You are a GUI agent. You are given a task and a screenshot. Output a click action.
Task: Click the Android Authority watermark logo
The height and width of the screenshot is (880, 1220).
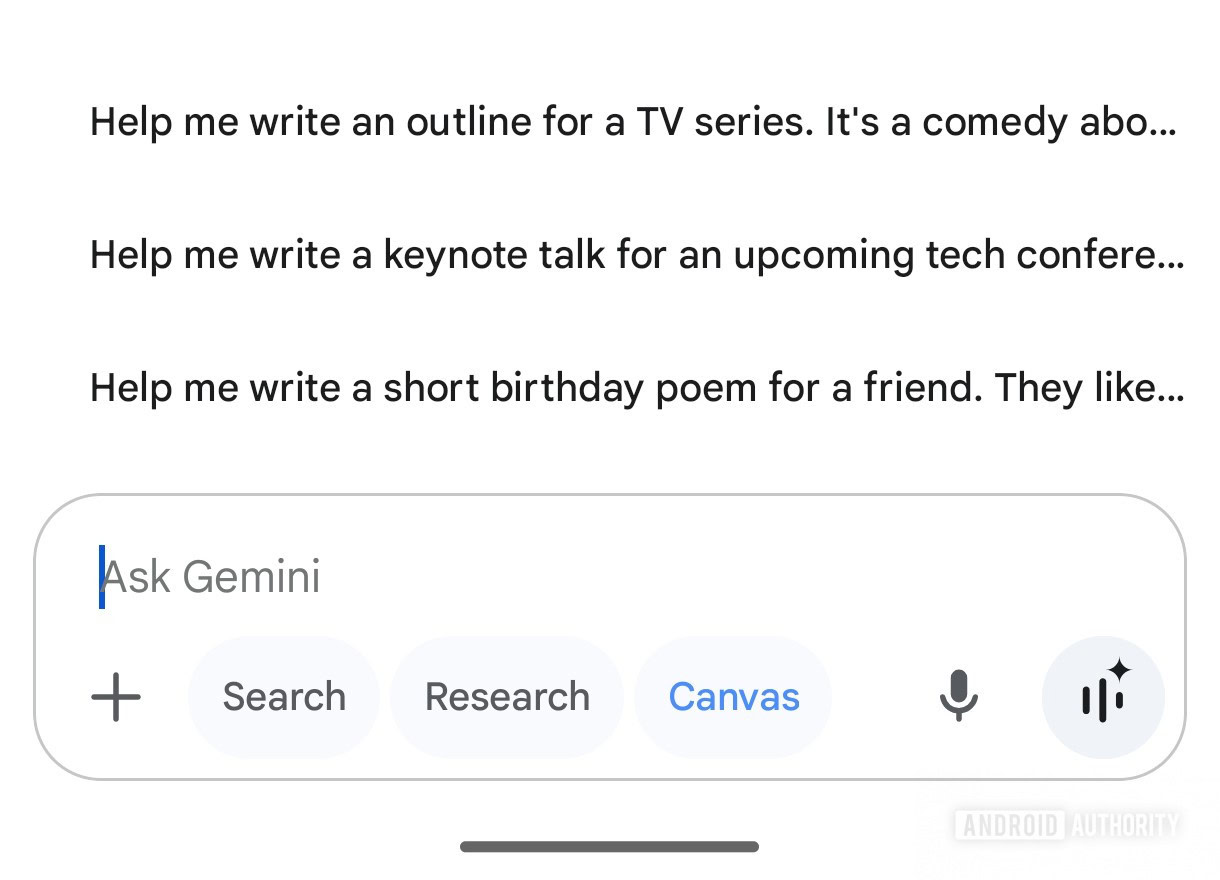point(1066,825)
